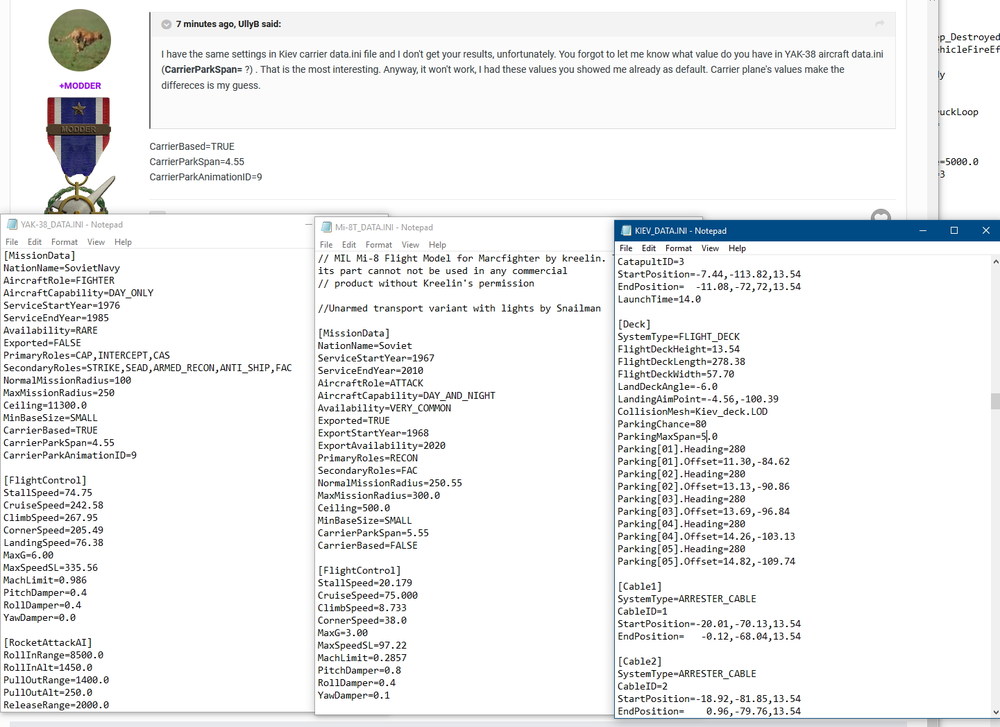Click the user avatar thumbnail
The image size is (1000, 727).
coord(80,40)
